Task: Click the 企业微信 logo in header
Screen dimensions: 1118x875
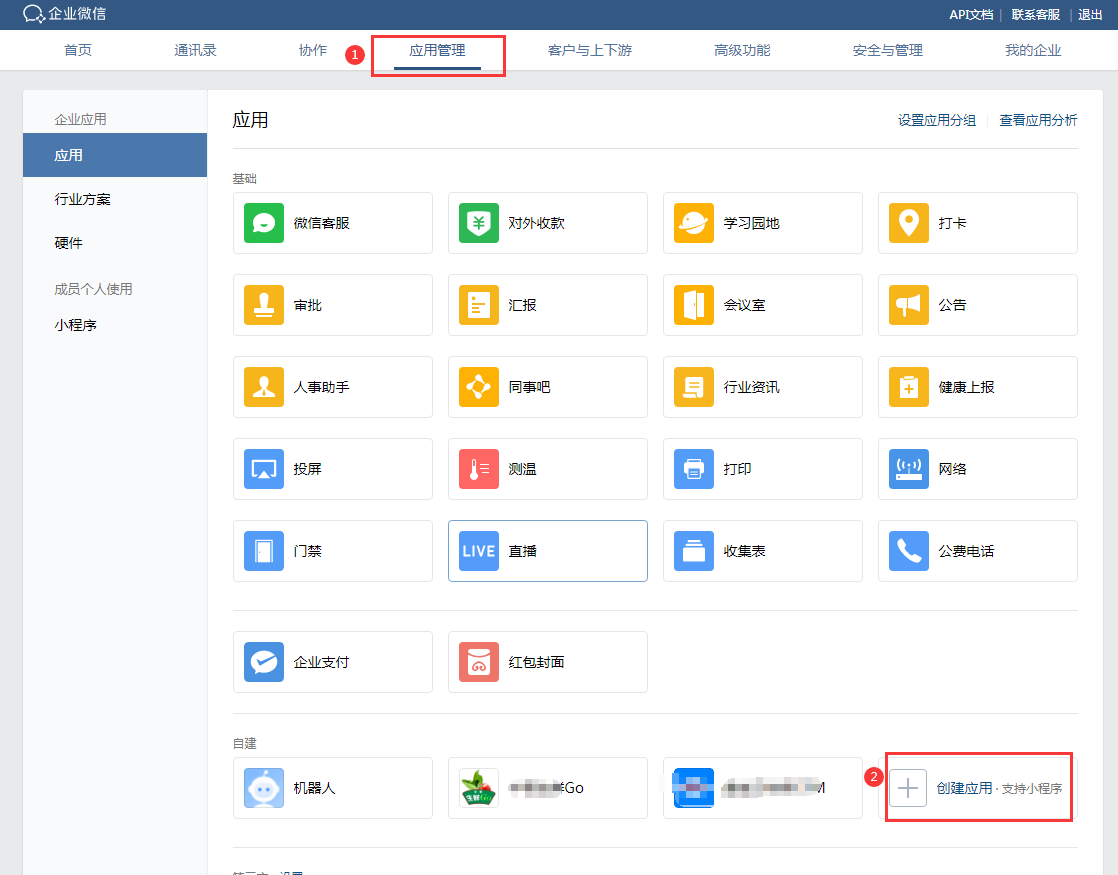Action: [64, 14]
